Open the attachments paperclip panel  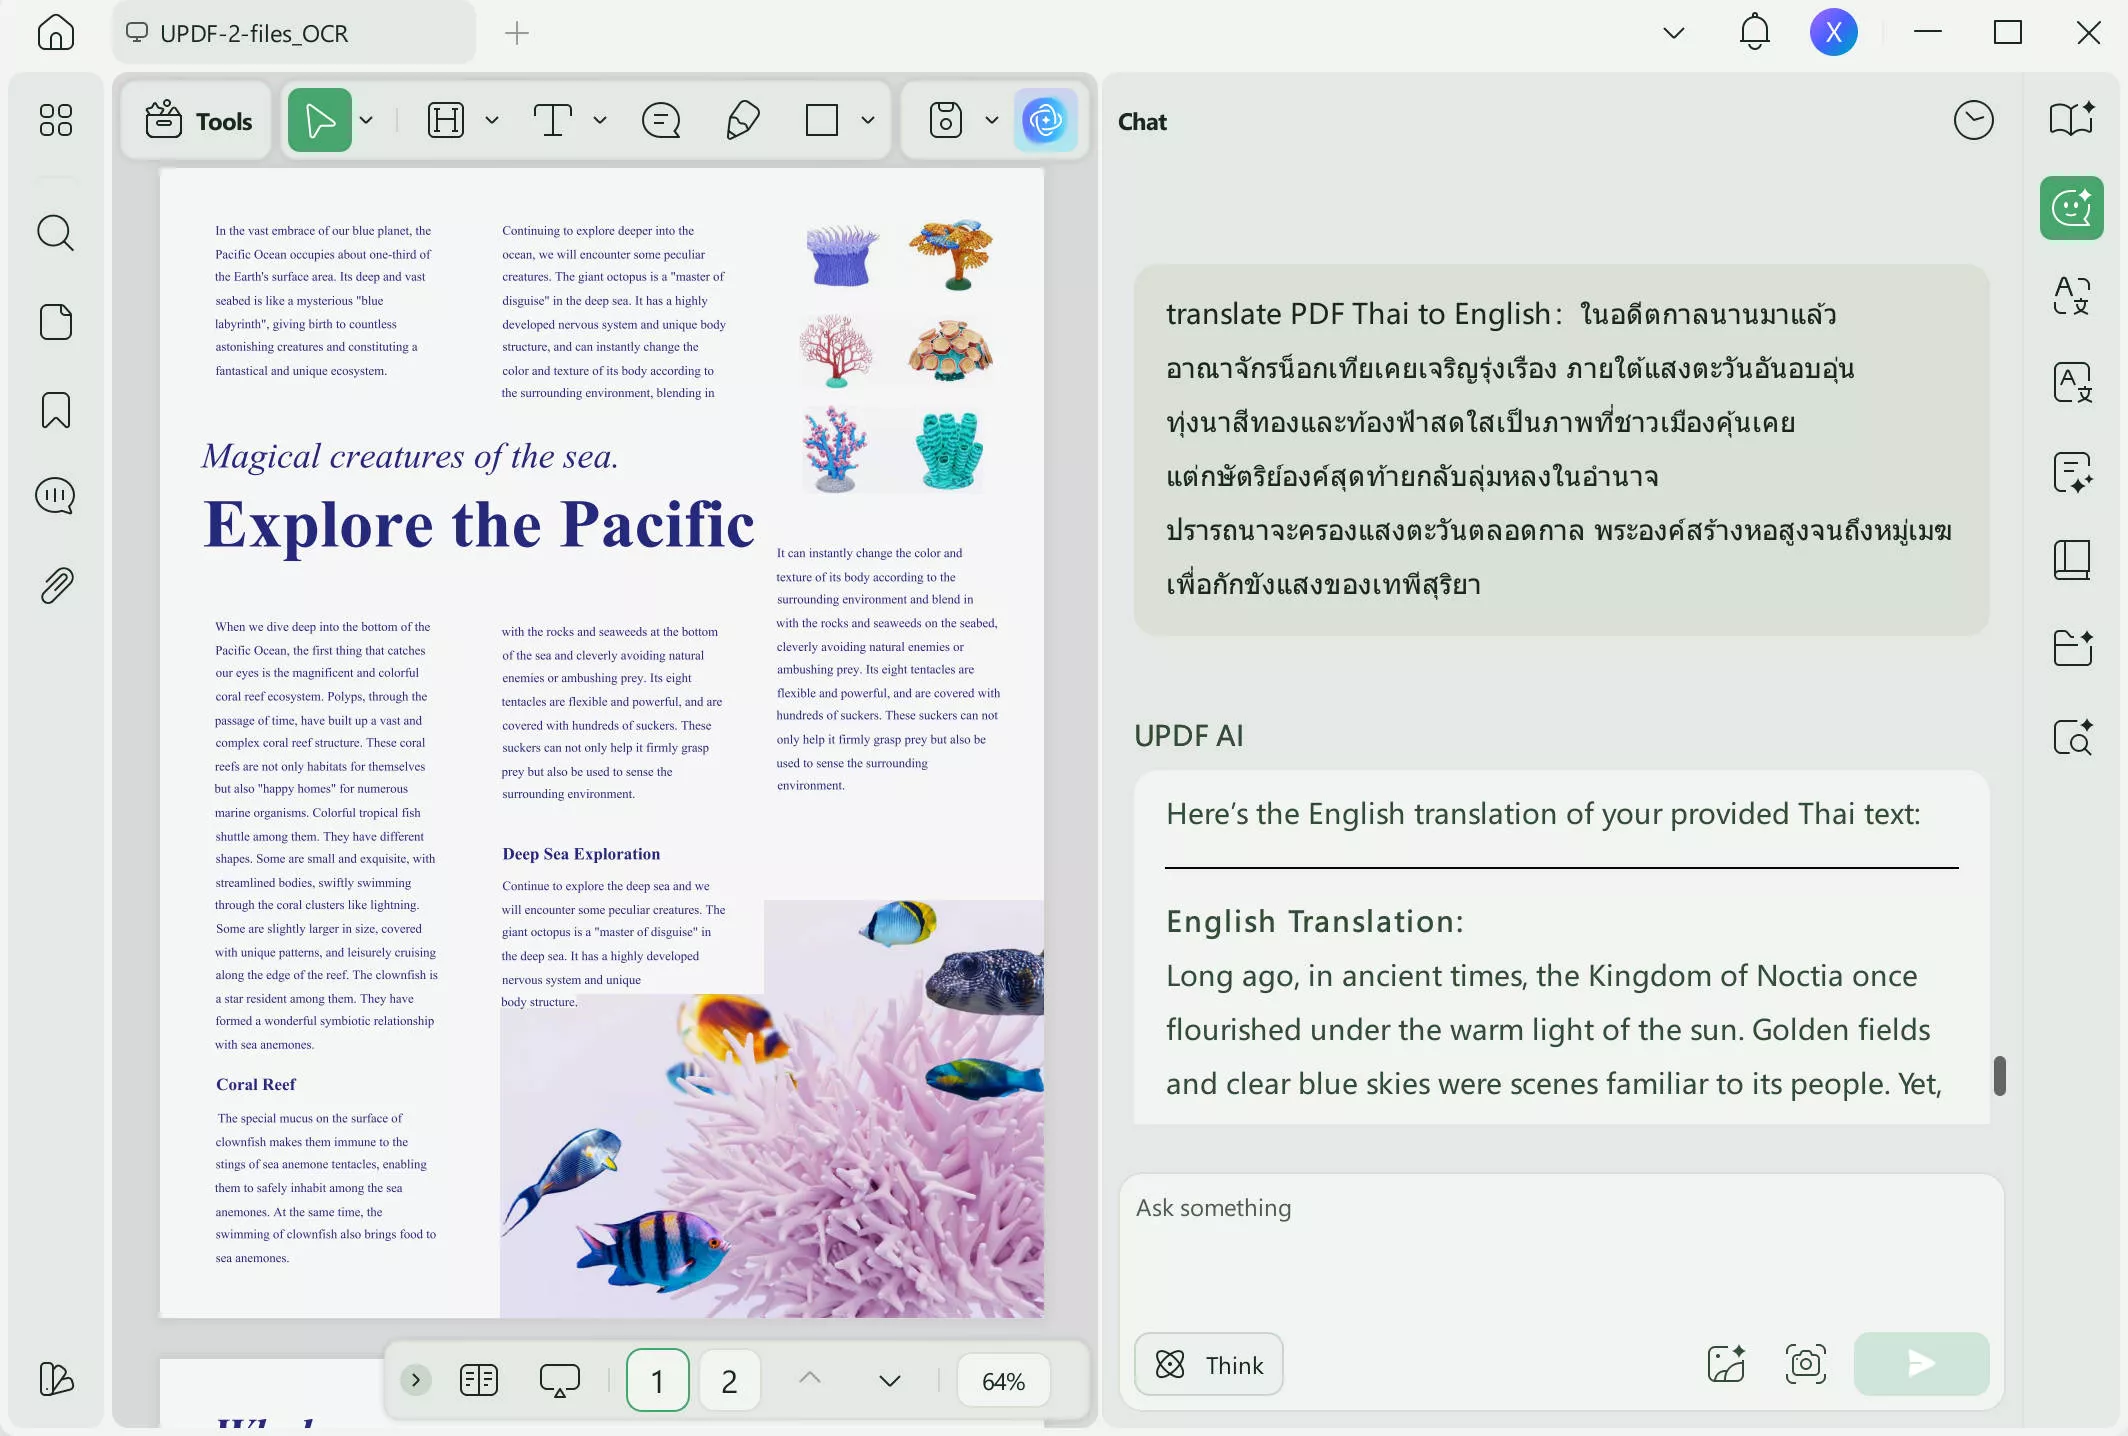point(55,585)
